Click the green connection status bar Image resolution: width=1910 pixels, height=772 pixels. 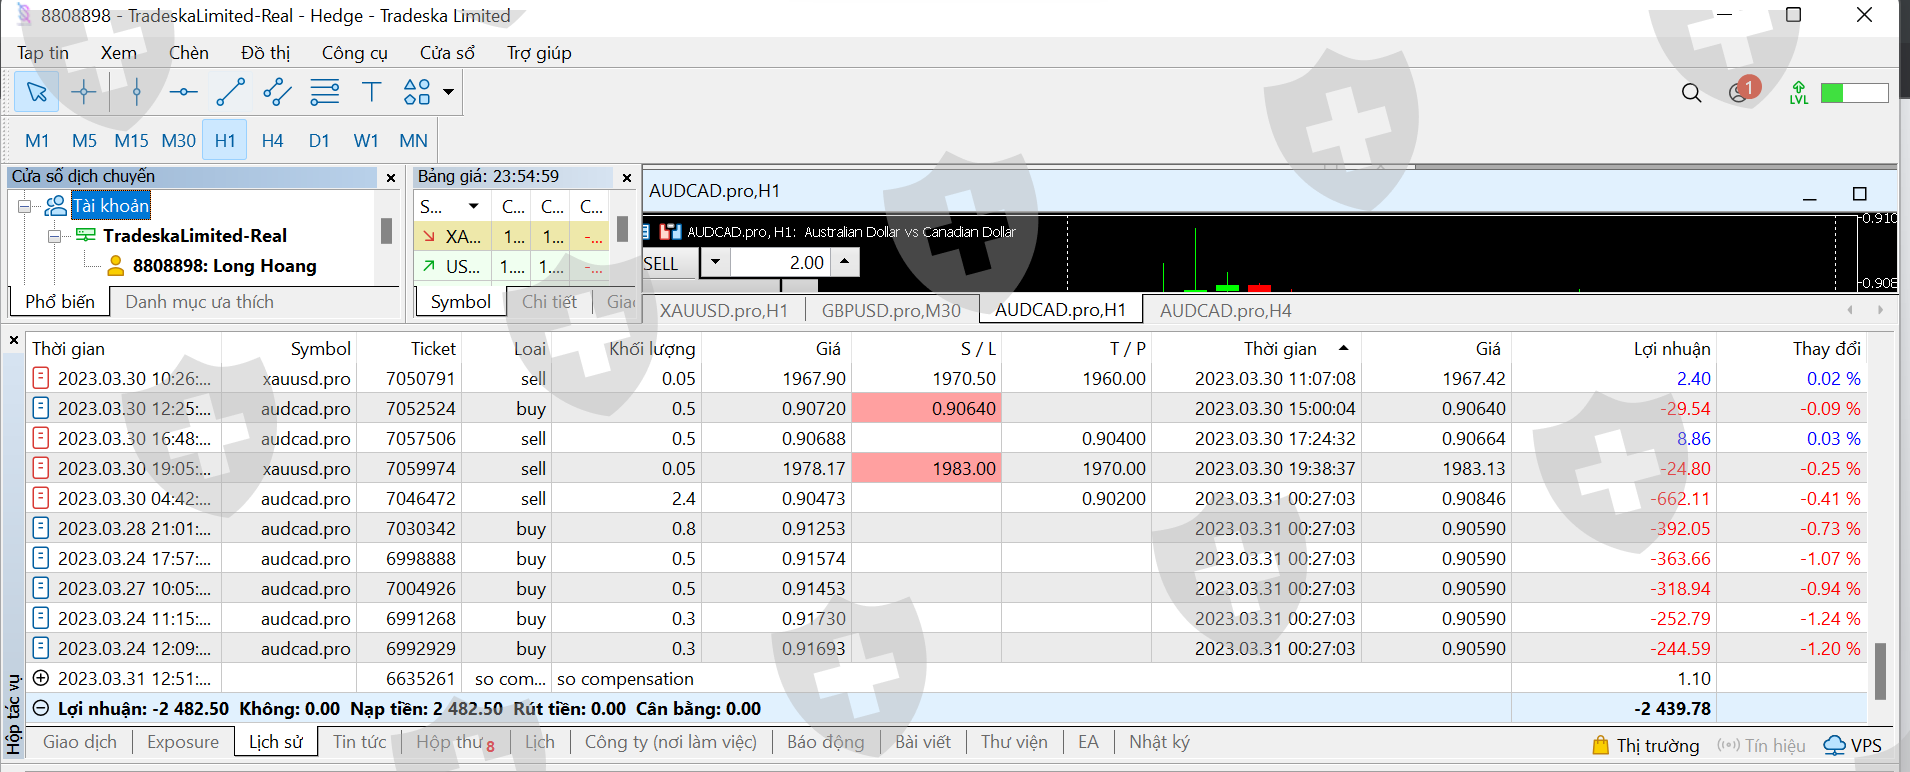1854,93
